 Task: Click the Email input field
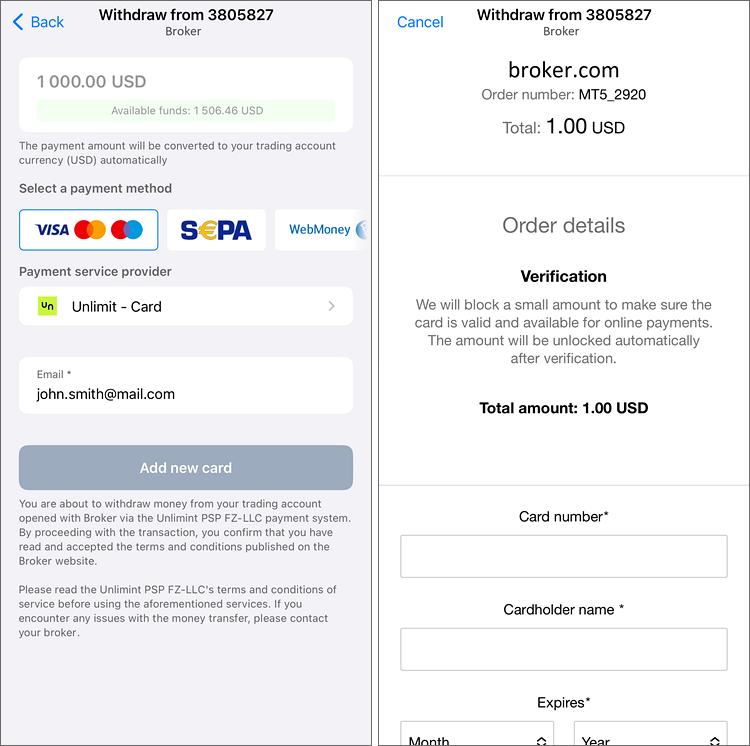click(186, 394)
